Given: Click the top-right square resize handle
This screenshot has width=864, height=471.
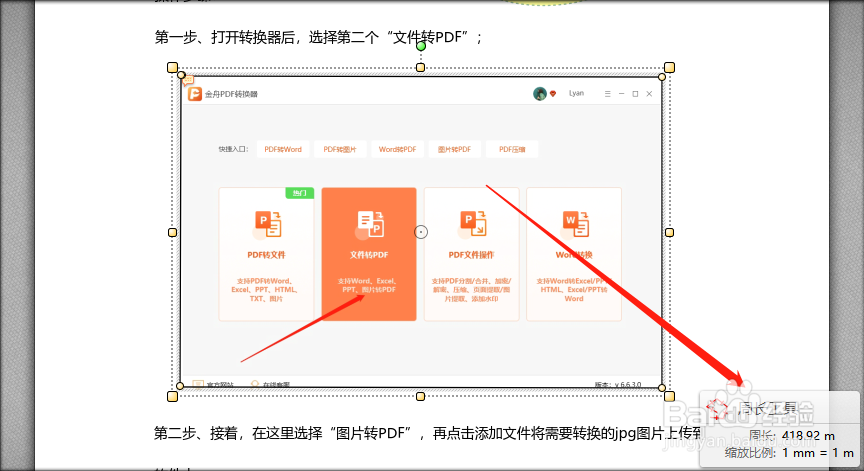Looking at the screenshot, I should click(669, 67).
